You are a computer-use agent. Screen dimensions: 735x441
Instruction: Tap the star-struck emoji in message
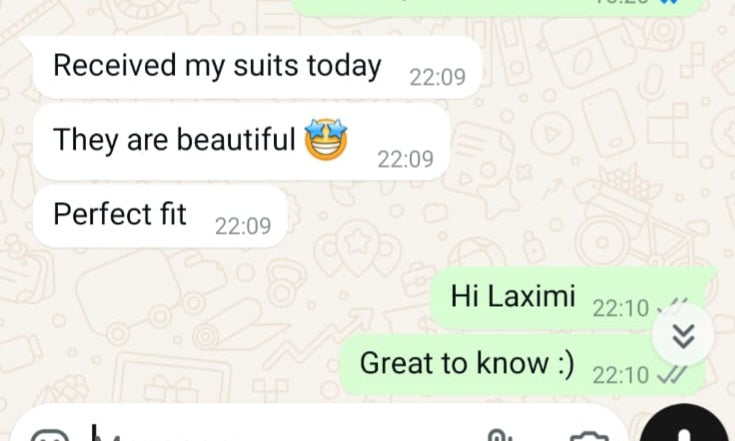326,139
